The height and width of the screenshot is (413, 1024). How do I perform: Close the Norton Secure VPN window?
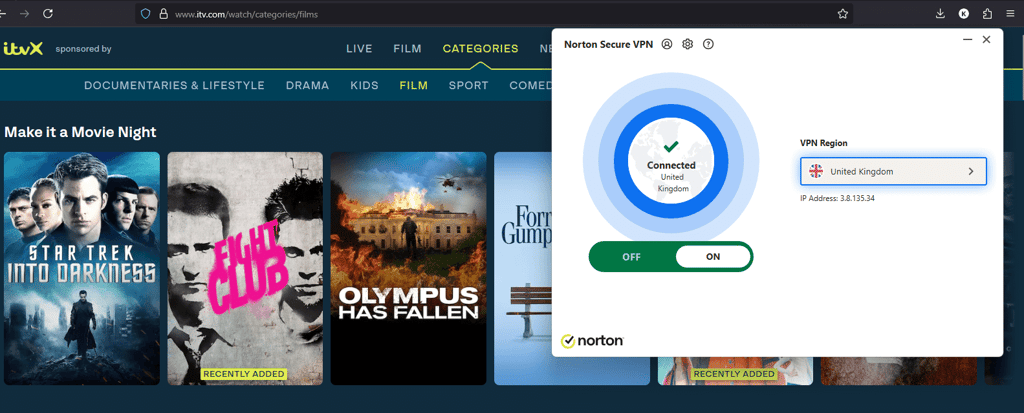point(986,40)
